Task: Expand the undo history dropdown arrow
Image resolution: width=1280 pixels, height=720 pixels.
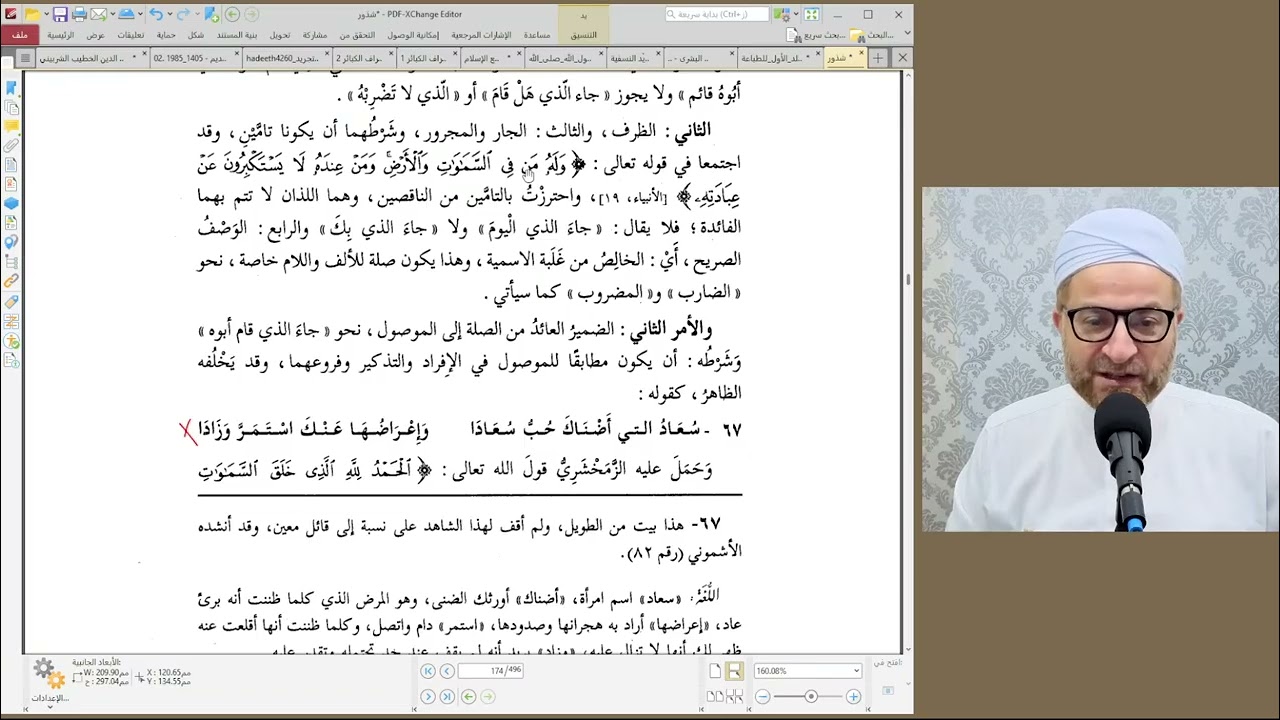Action: 168,14
